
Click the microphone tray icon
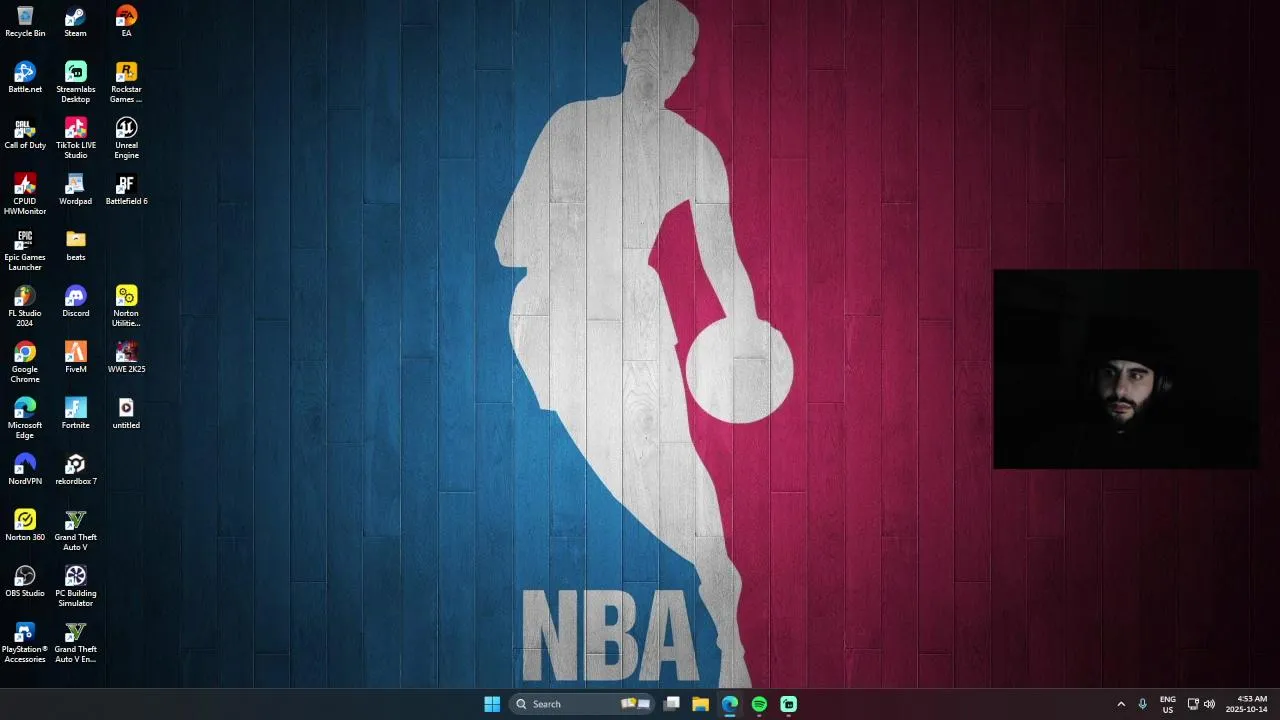coord(1142,704)
